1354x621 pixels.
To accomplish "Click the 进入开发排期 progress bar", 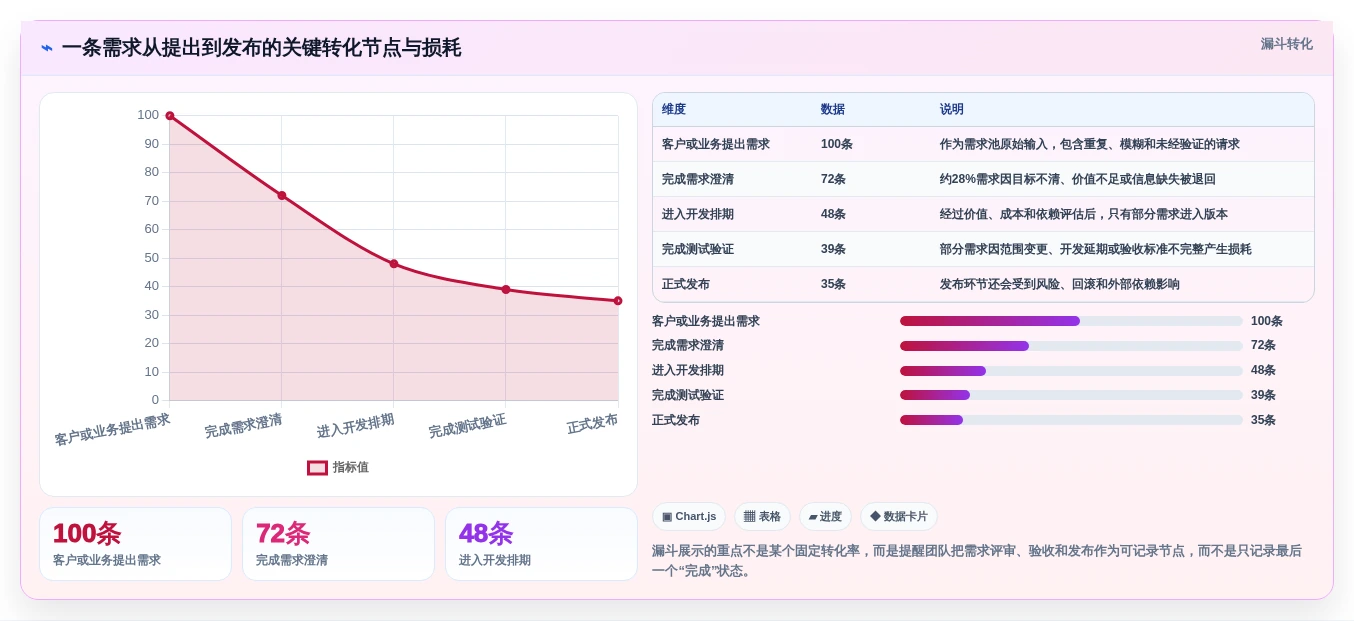I will point(1071,371).
